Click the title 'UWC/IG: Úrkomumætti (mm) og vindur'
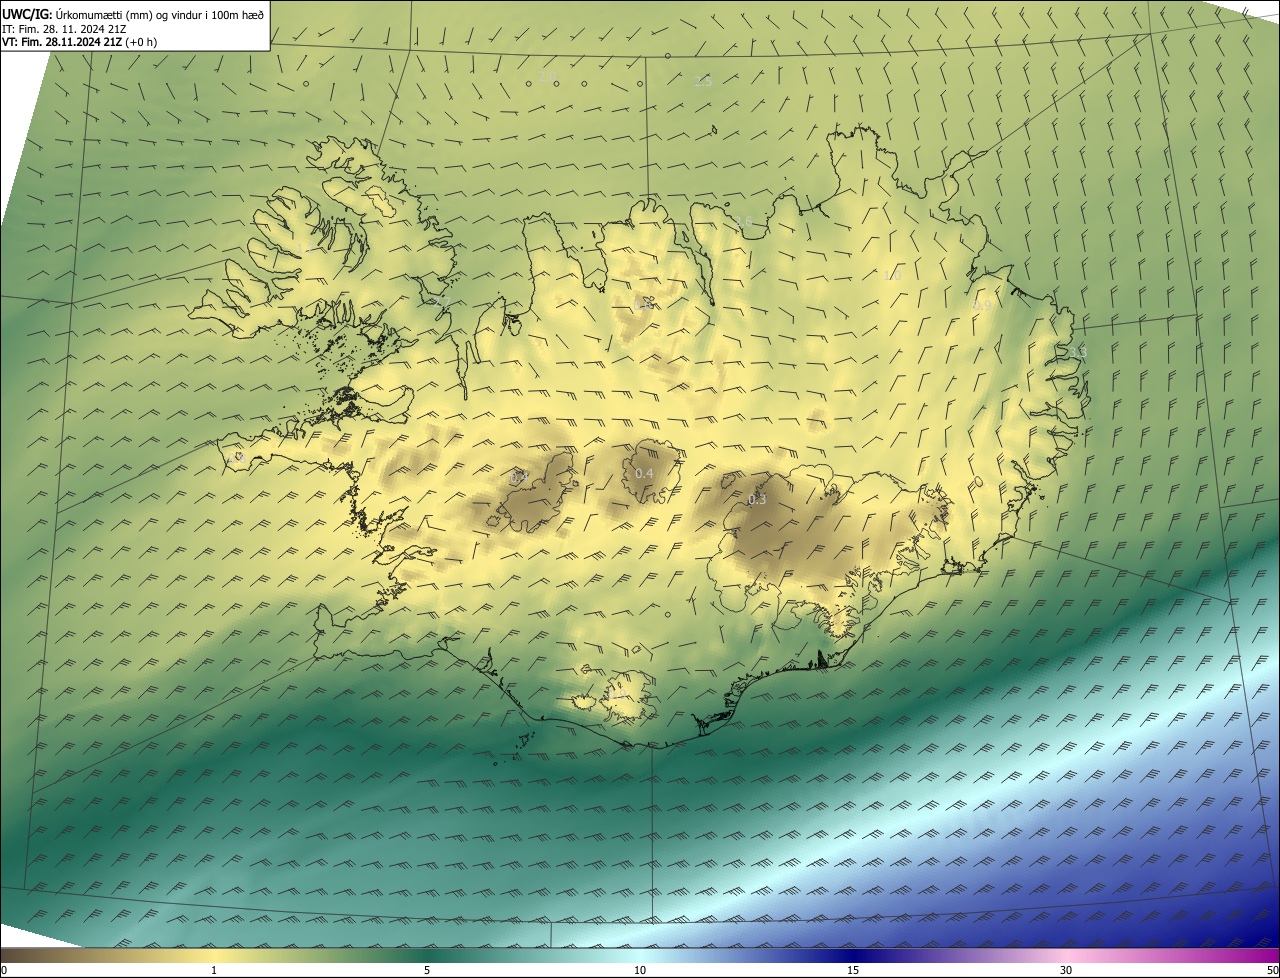This screenshot has height=978, width=1280. coord(133,14)
